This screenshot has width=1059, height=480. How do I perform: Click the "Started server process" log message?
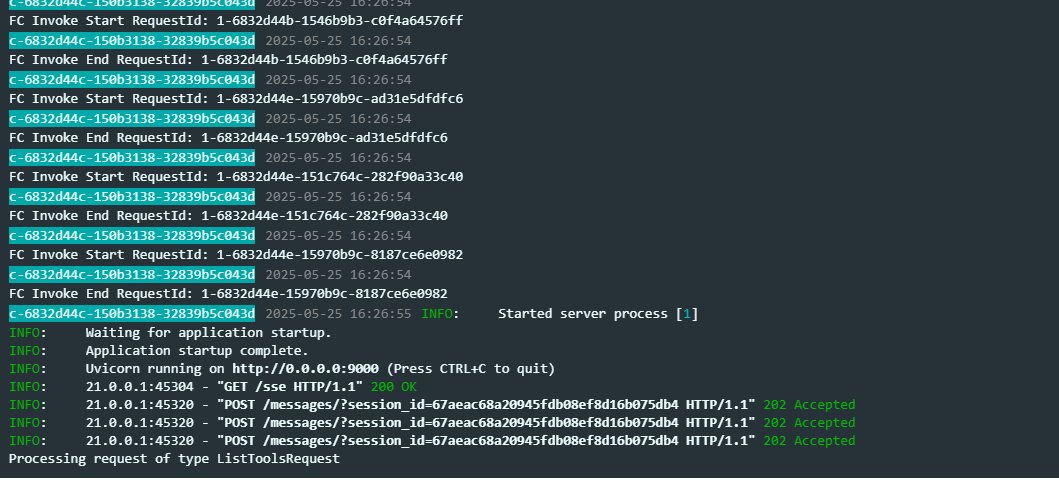[x=584, y=314]
